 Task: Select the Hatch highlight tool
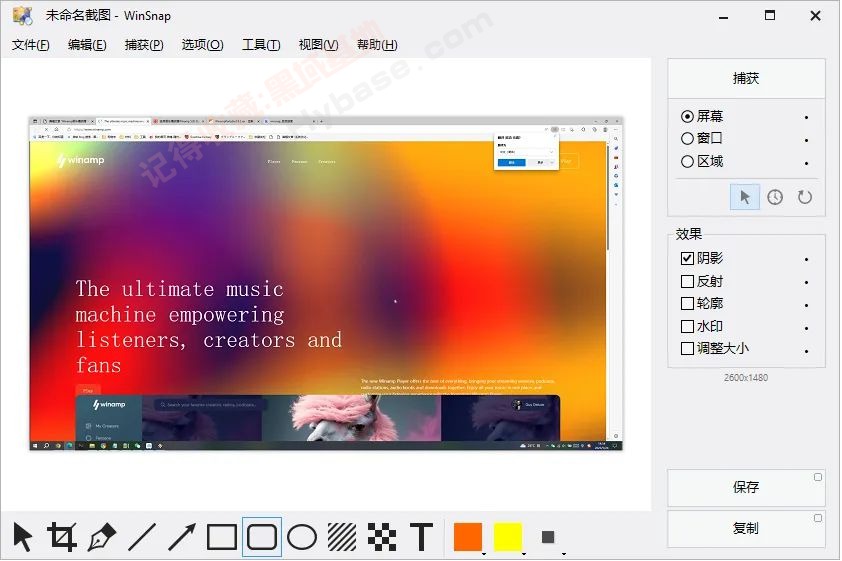(342, 536)
